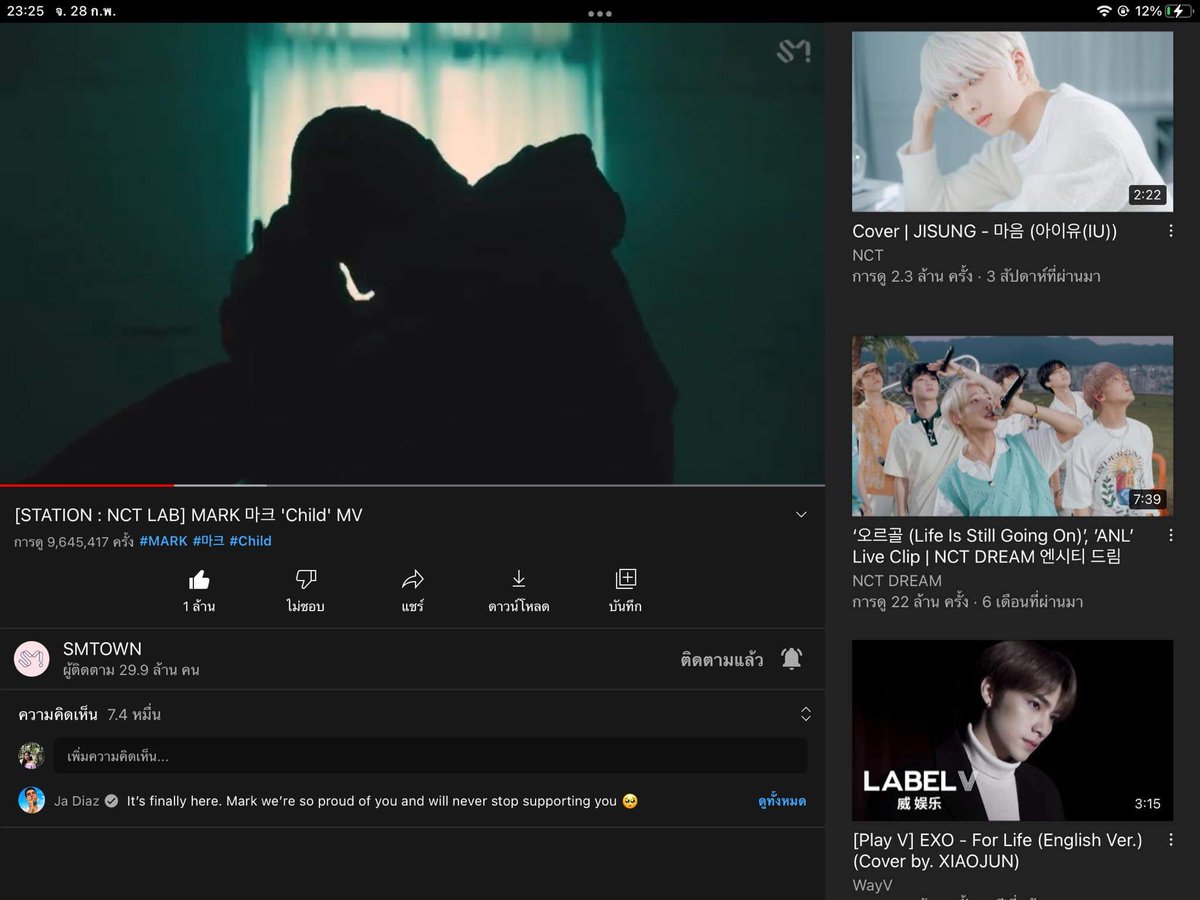Tap the subscribed button ติดตามแล้ว
Viewport: 1200px width, 900px height.
point(721,659)
